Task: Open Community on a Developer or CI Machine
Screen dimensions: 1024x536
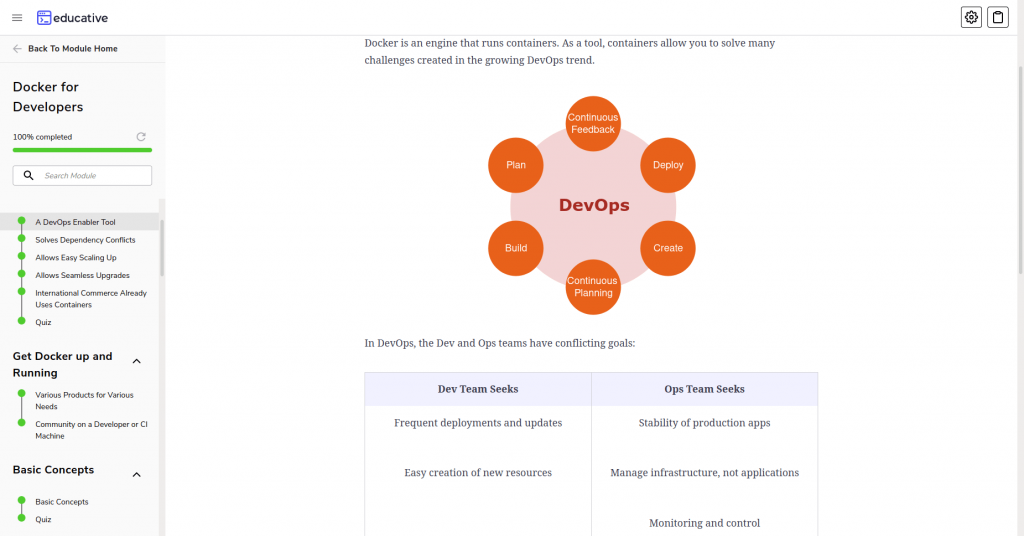Action: (91, 430)
